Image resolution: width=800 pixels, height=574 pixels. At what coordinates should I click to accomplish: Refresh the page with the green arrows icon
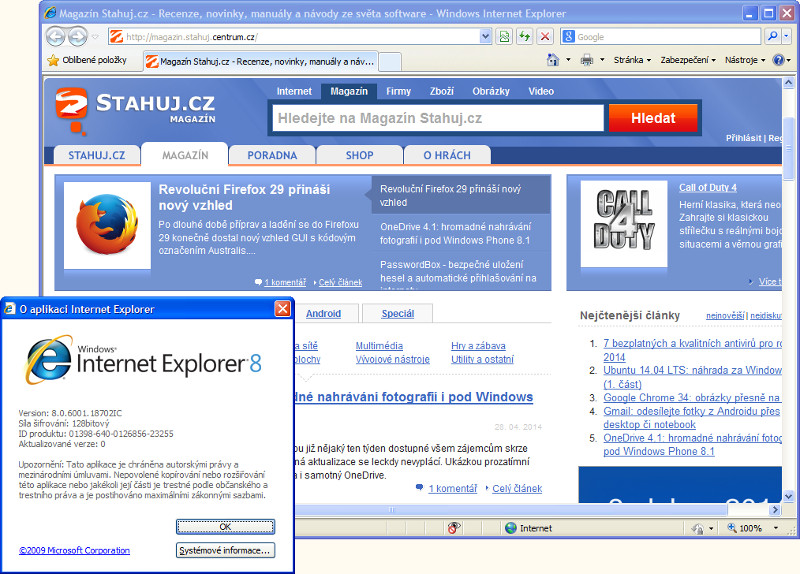(x=524, y=37)
